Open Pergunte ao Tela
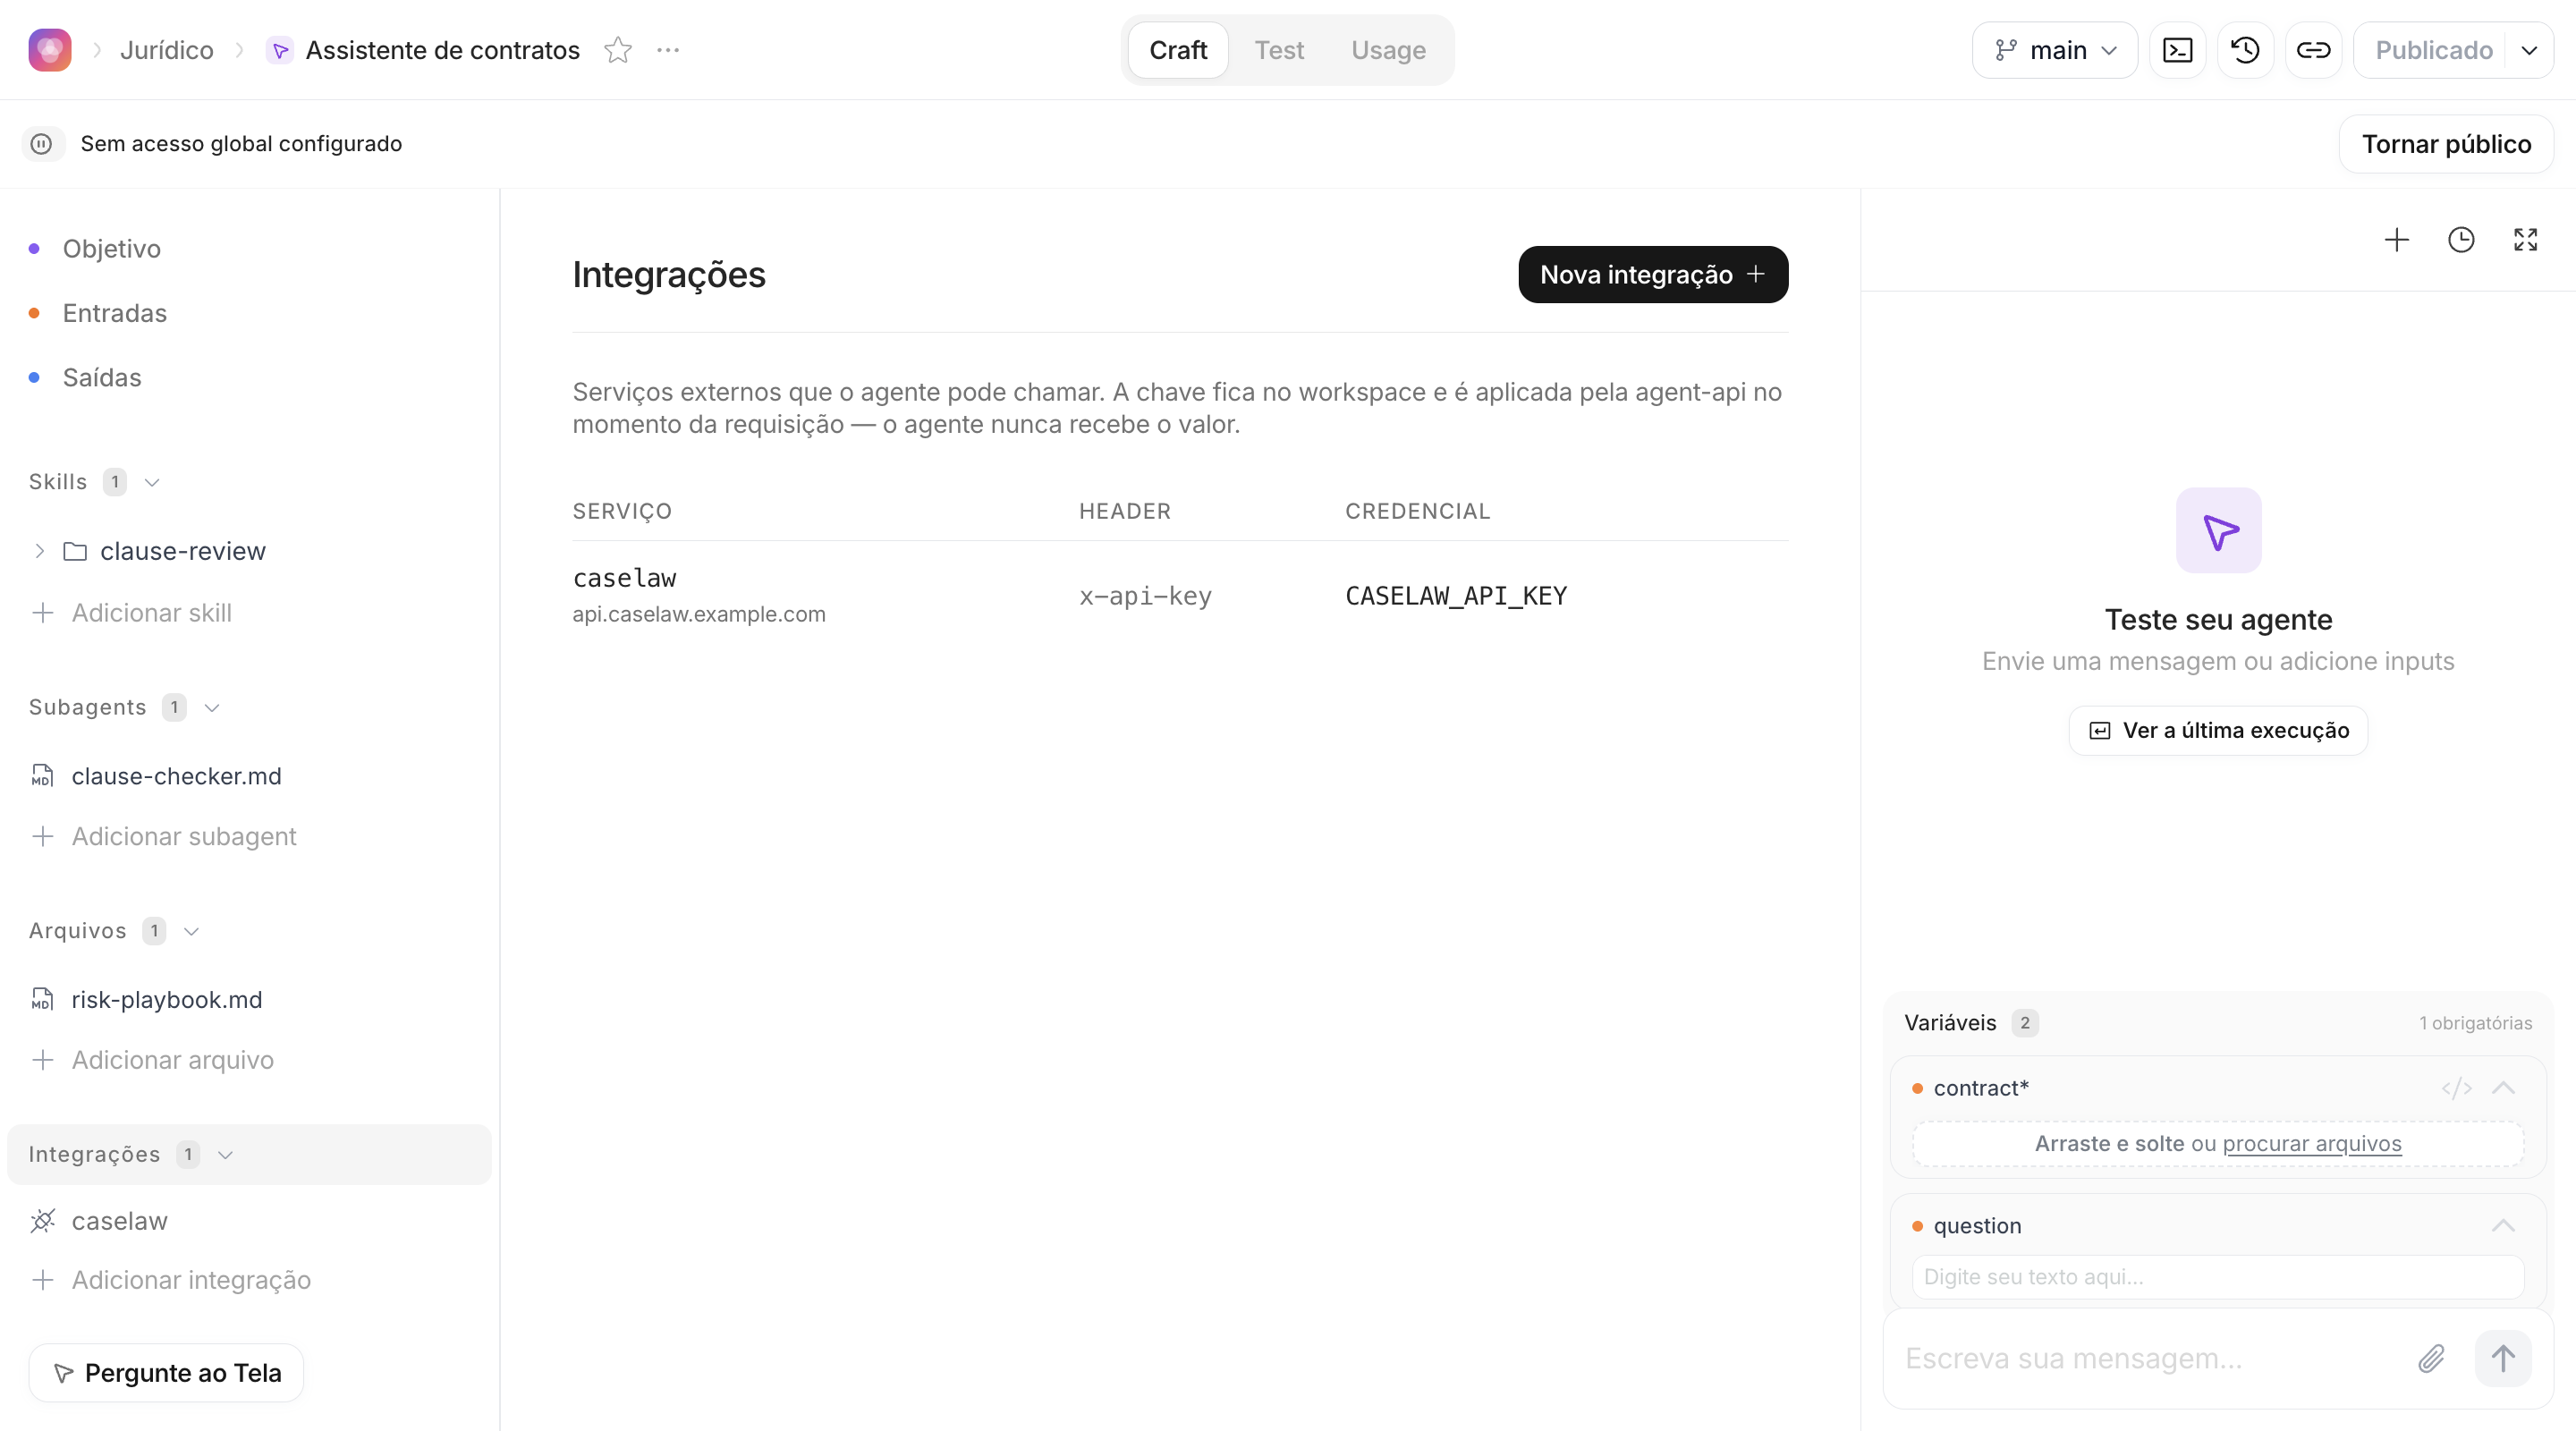The width and height of the screenshot is (2576, 1431). coord(166,1373)
